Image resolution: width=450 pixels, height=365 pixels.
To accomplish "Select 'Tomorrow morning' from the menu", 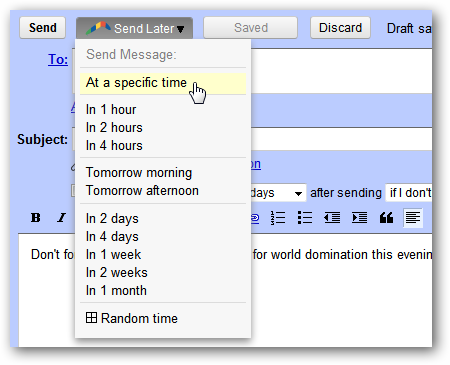I will coord(139,173).
